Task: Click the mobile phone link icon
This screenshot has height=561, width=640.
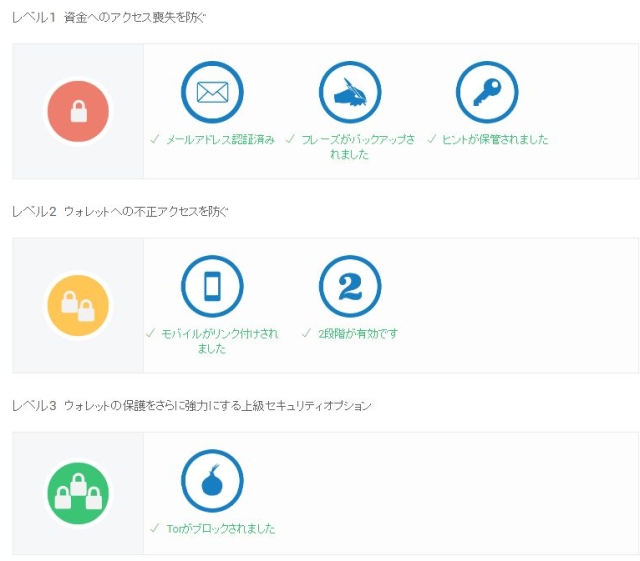Action: (212, 286)
